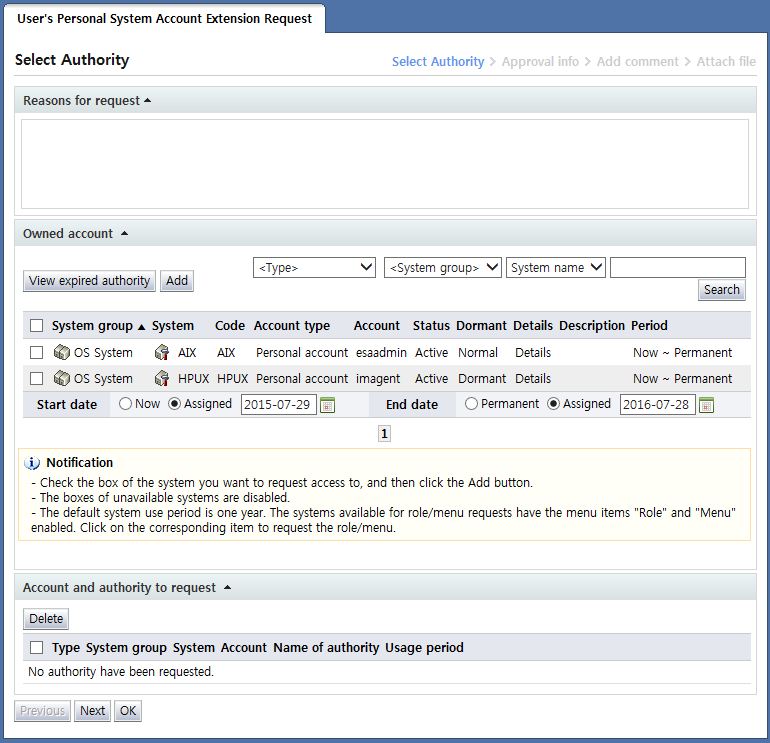Check the box for the imagent account
The height and width of the screenshot is (743, 770).
pyautogui.click(x=37, y=379)
